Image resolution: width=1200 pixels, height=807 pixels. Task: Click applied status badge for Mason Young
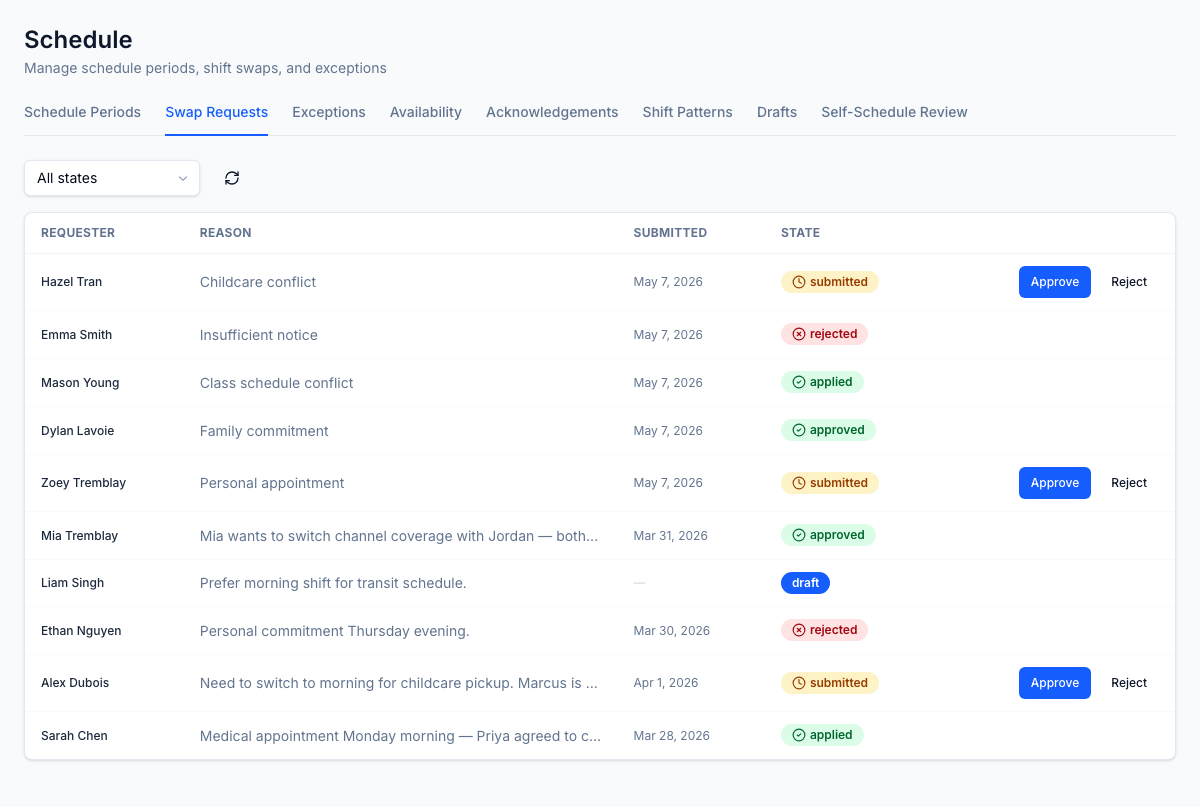point(822,382)
